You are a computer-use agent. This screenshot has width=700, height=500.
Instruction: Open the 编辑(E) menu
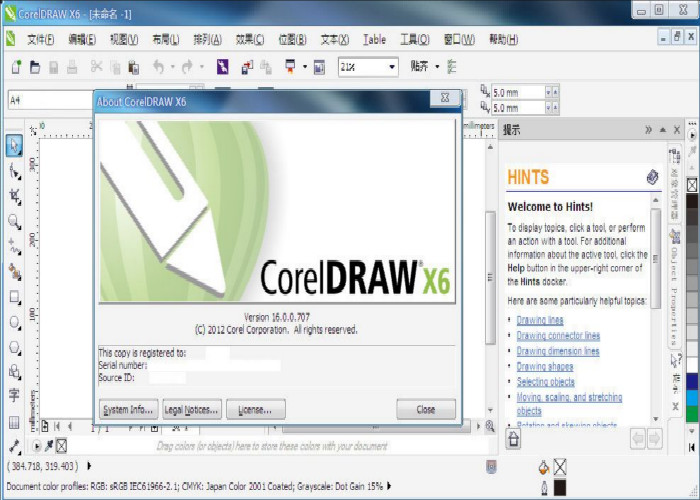click(82, 40)
